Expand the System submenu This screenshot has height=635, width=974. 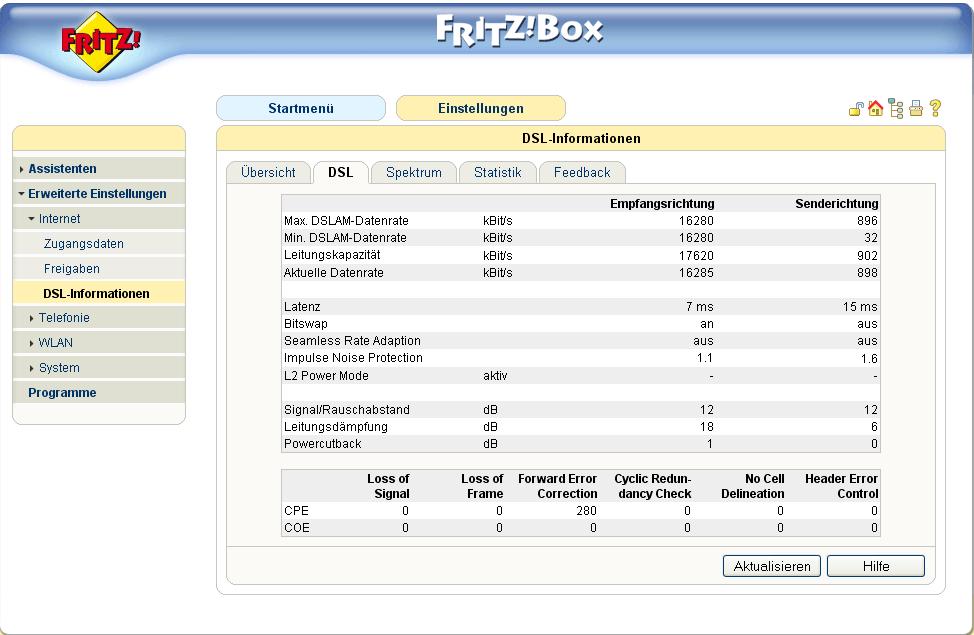click(58, 368)
